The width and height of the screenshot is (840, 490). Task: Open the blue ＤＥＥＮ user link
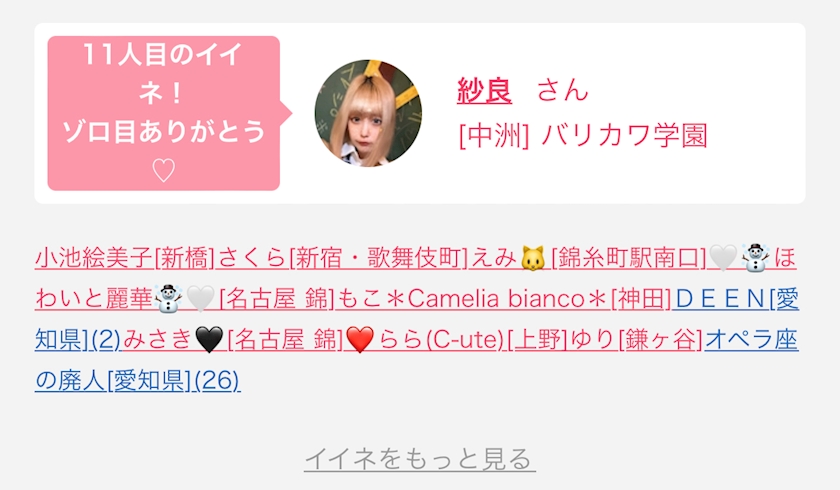[x=719, y=299]
